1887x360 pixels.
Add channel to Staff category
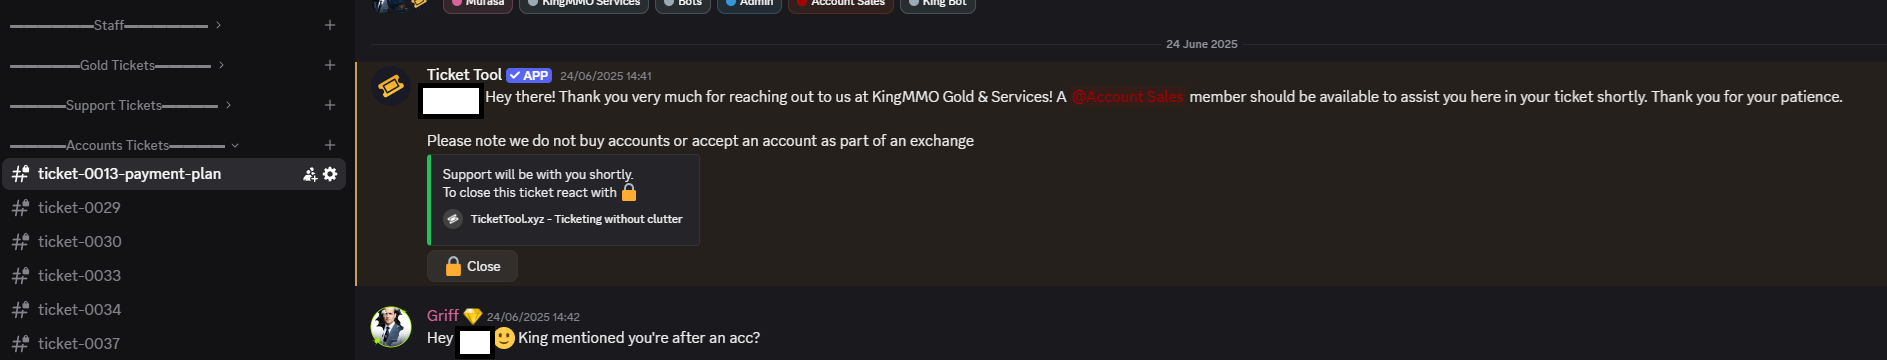pyautogui.click(x=330, y=25)
